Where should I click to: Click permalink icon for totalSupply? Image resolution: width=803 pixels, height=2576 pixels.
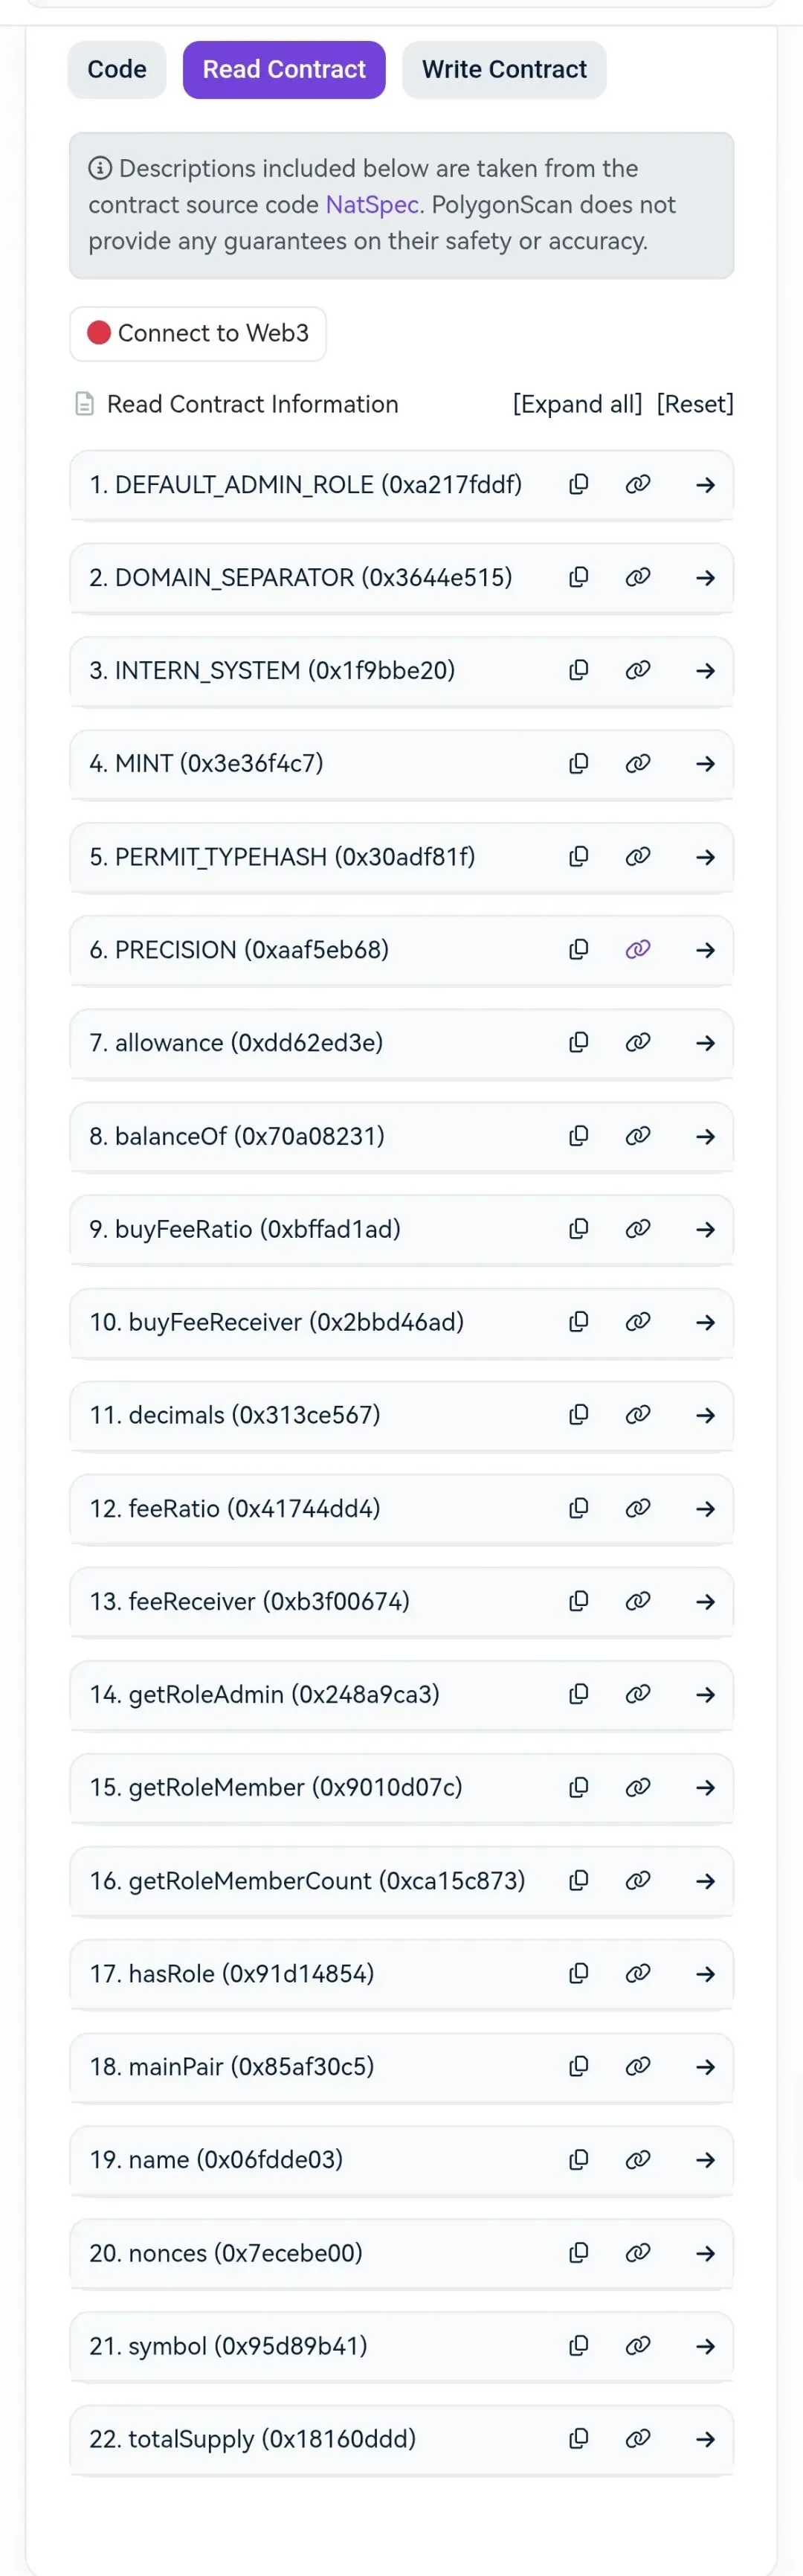click(x=637, y=2438)
